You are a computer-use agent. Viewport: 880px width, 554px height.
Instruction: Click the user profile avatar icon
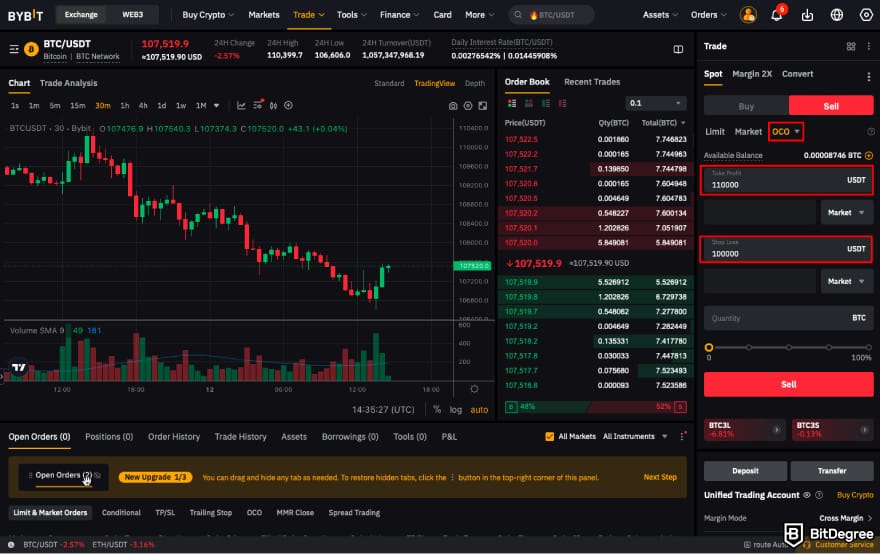[748, 15]
